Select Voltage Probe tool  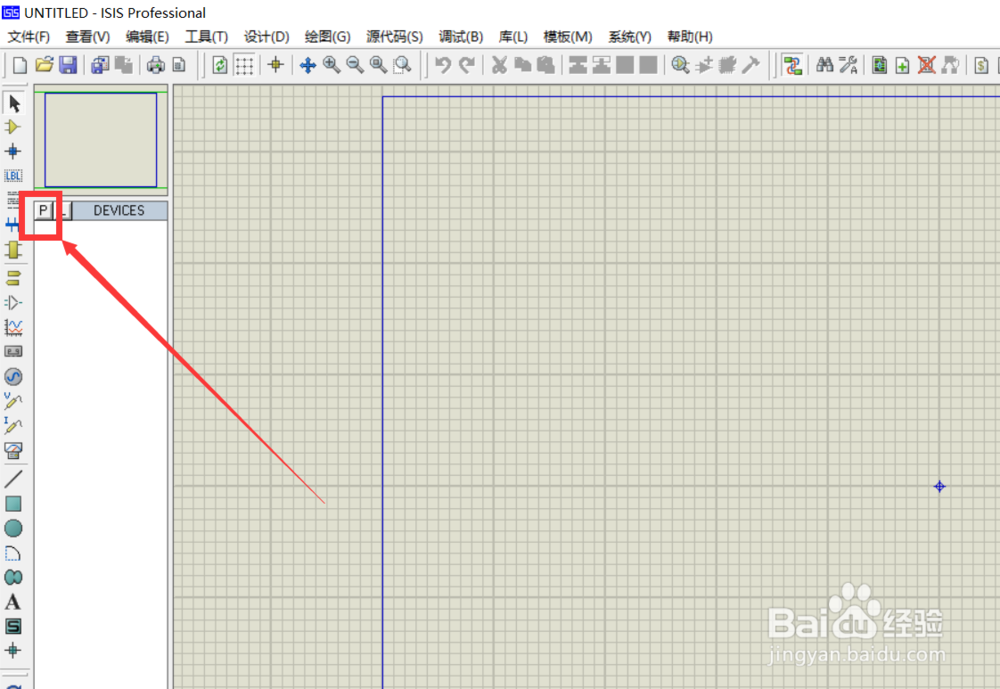(x=13, y=401)
